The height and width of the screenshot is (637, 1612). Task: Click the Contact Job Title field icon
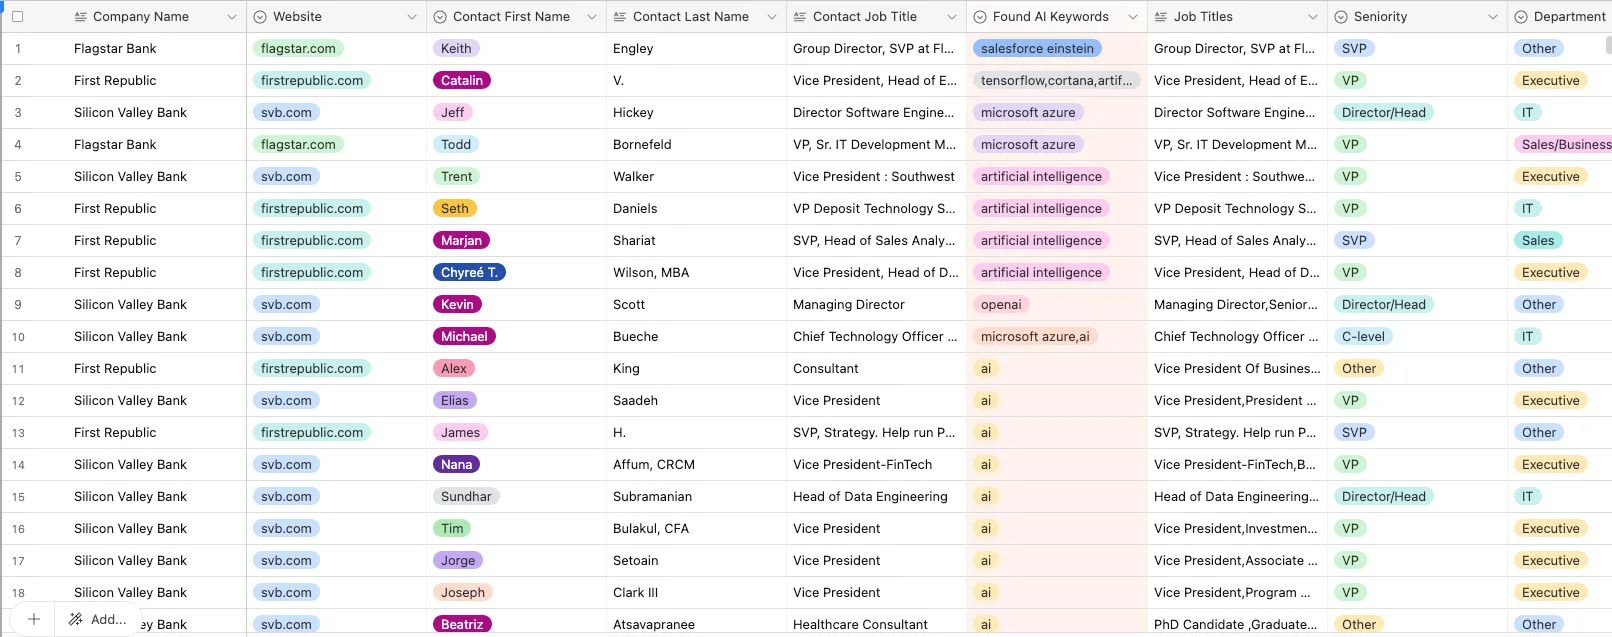800,17
